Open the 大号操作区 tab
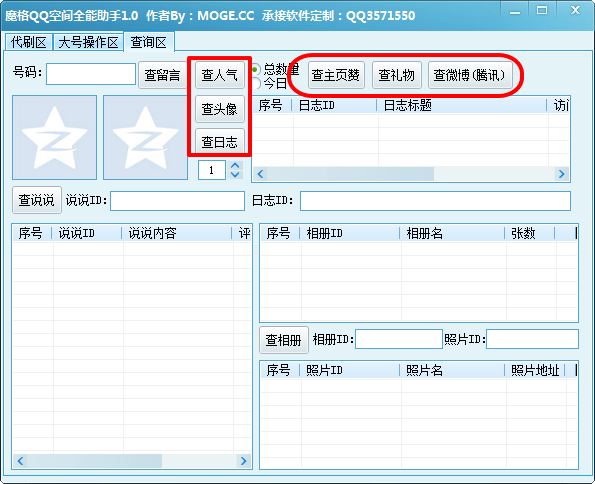Screen dimensions: 595x484 (88, 42)
